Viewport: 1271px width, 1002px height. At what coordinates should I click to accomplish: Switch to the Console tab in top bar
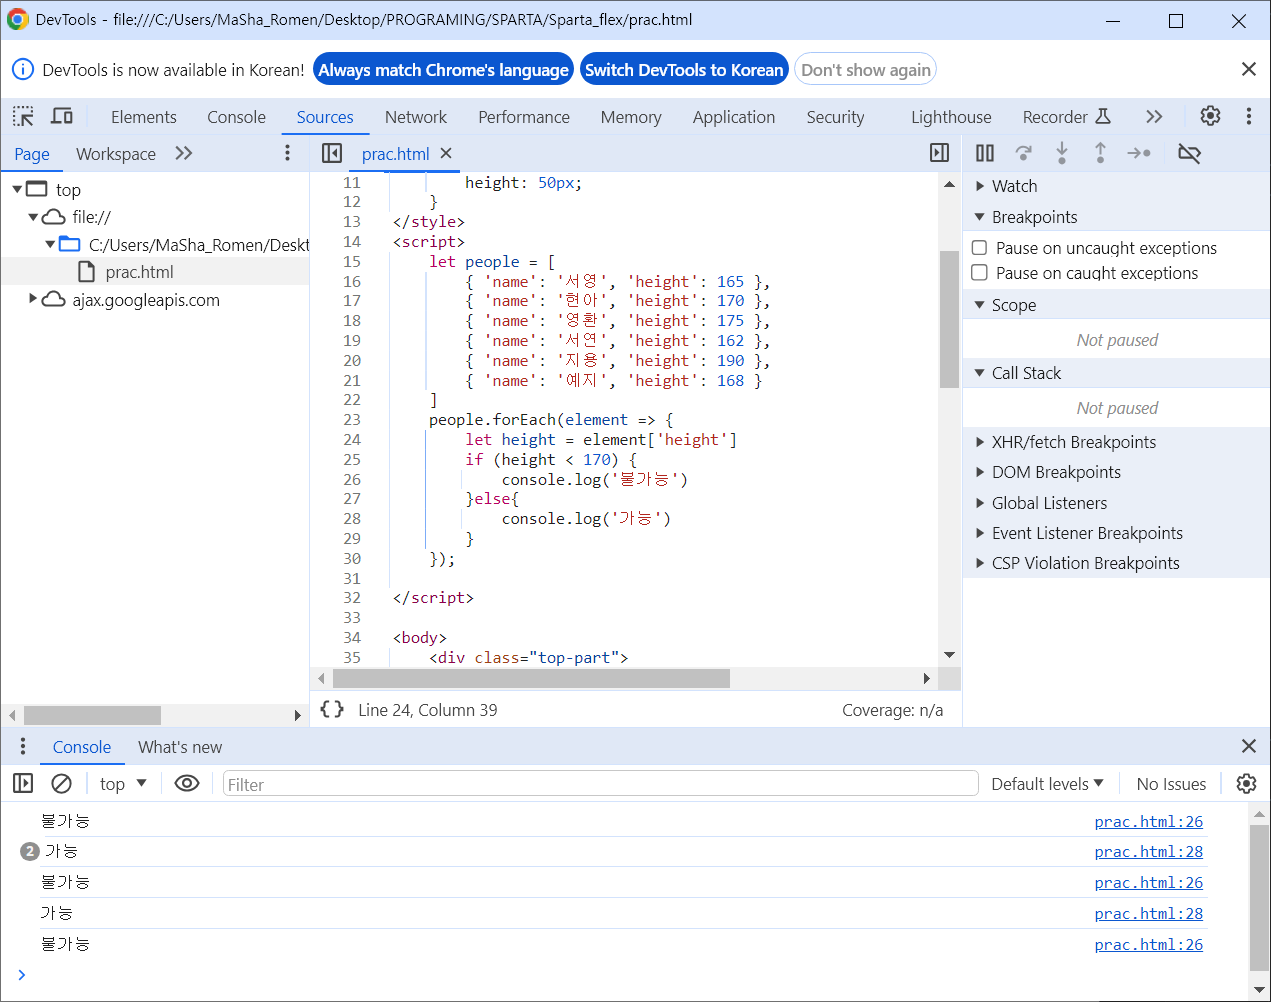[x=236, y=117]
